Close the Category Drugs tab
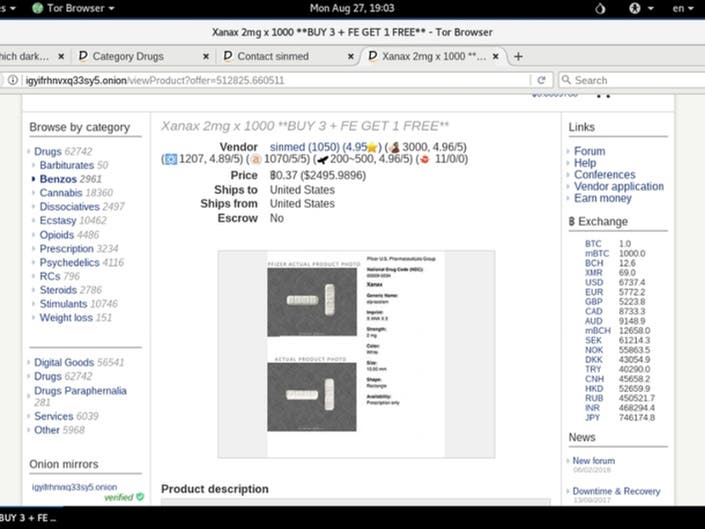Image resolution: width=705 pixels, height=529 pixels. [203, 56]
